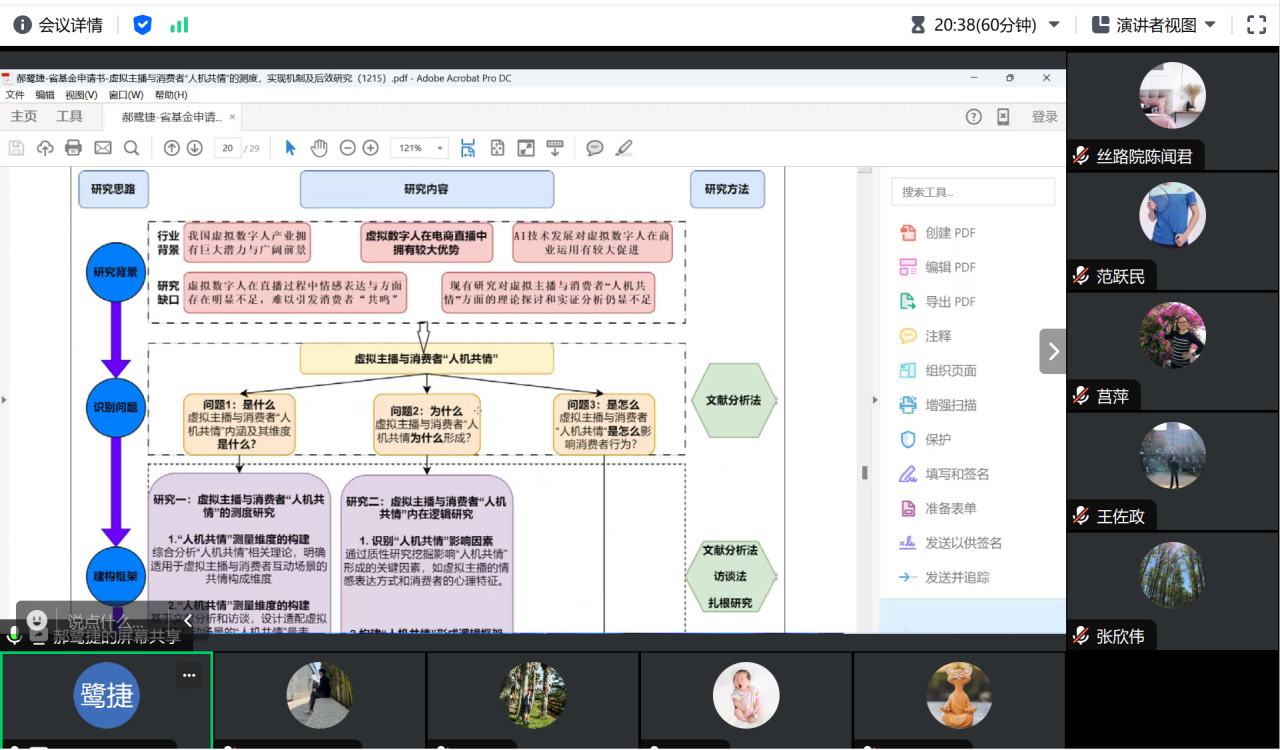Open the 文件 menu in Acrobat

15,95
